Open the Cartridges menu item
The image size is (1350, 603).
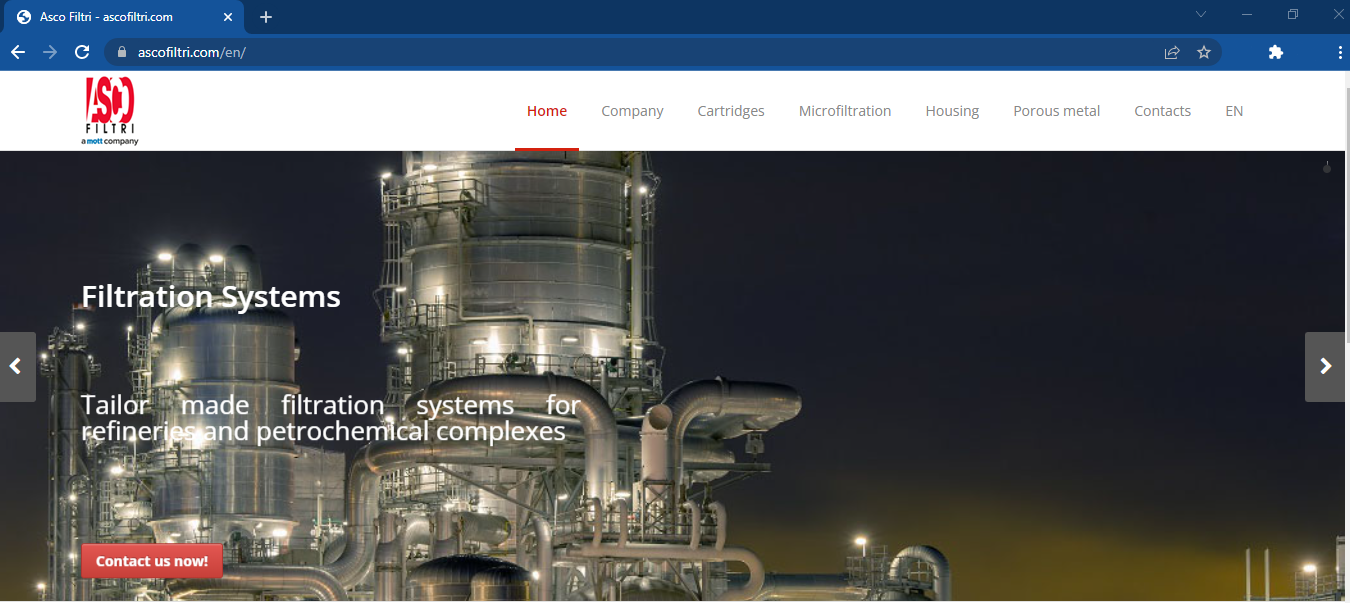[731, 111]
